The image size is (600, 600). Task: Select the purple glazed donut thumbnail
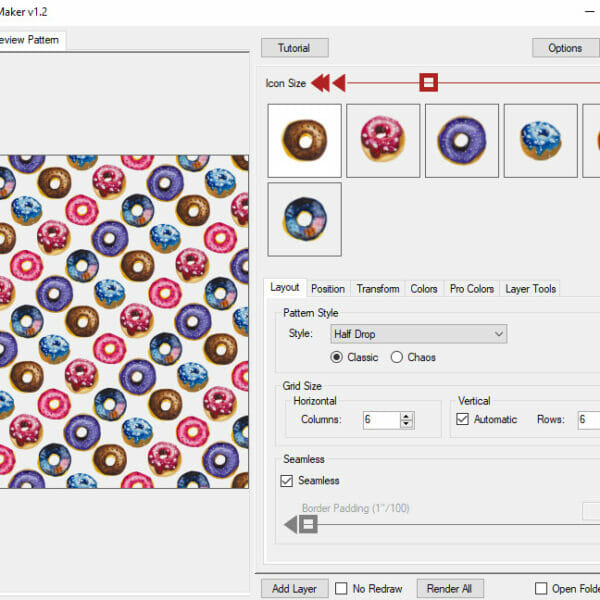click(462, 141)
